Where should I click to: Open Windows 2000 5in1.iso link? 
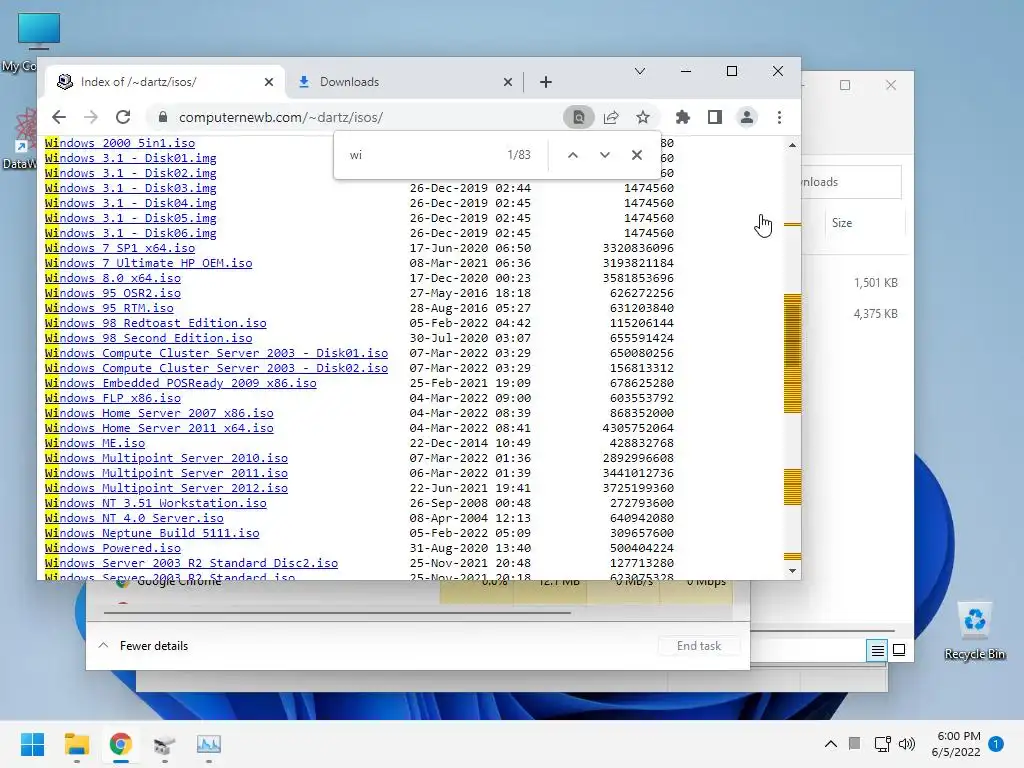[120, 142]
